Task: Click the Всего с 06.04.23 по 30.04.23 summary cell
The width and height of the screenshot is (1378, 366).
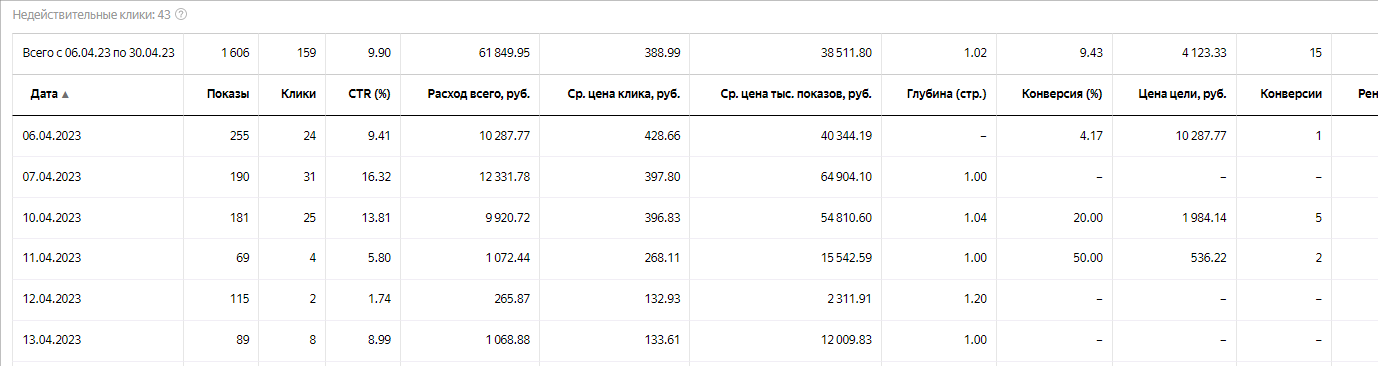Action: click(99, 53)
